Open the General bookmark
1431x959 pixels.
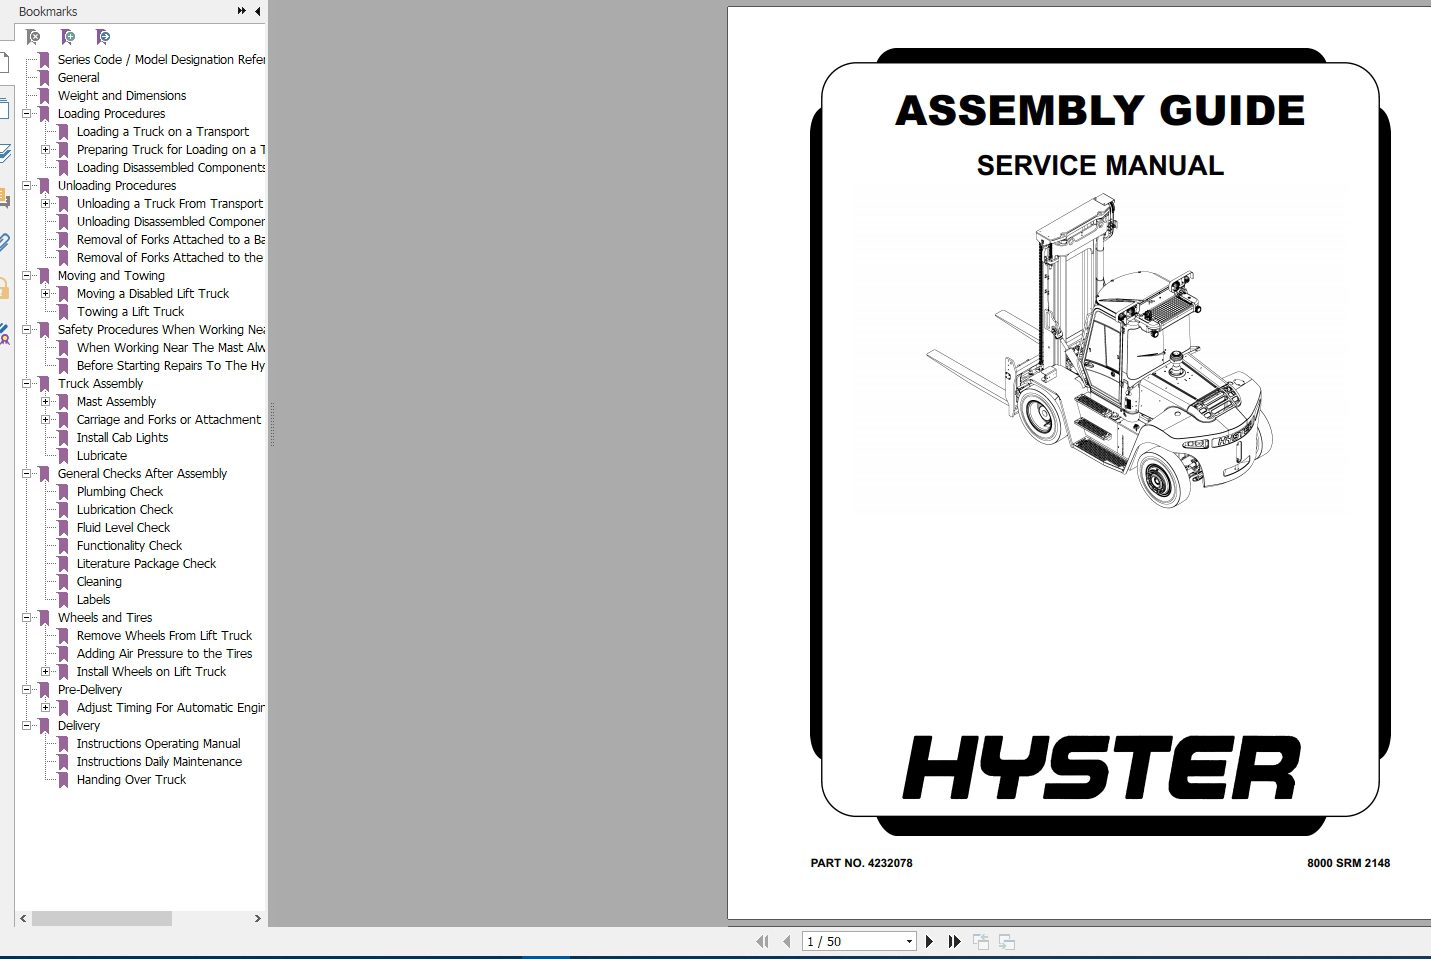point(78,78)
